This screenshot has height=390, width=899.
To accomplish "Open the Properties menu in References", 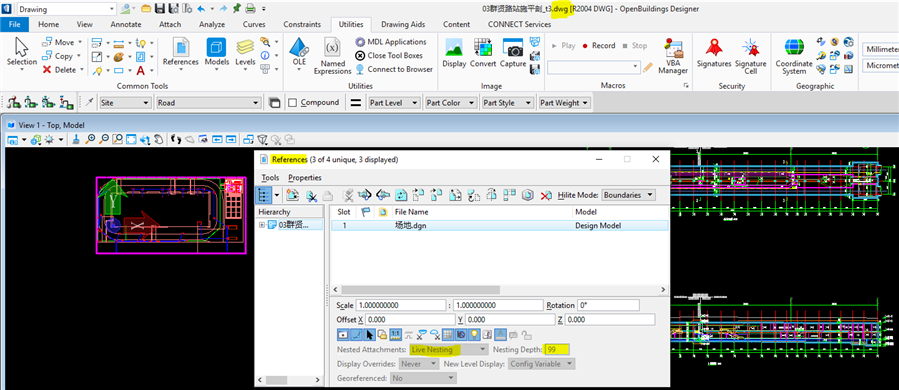I will (x=304, y=178).
